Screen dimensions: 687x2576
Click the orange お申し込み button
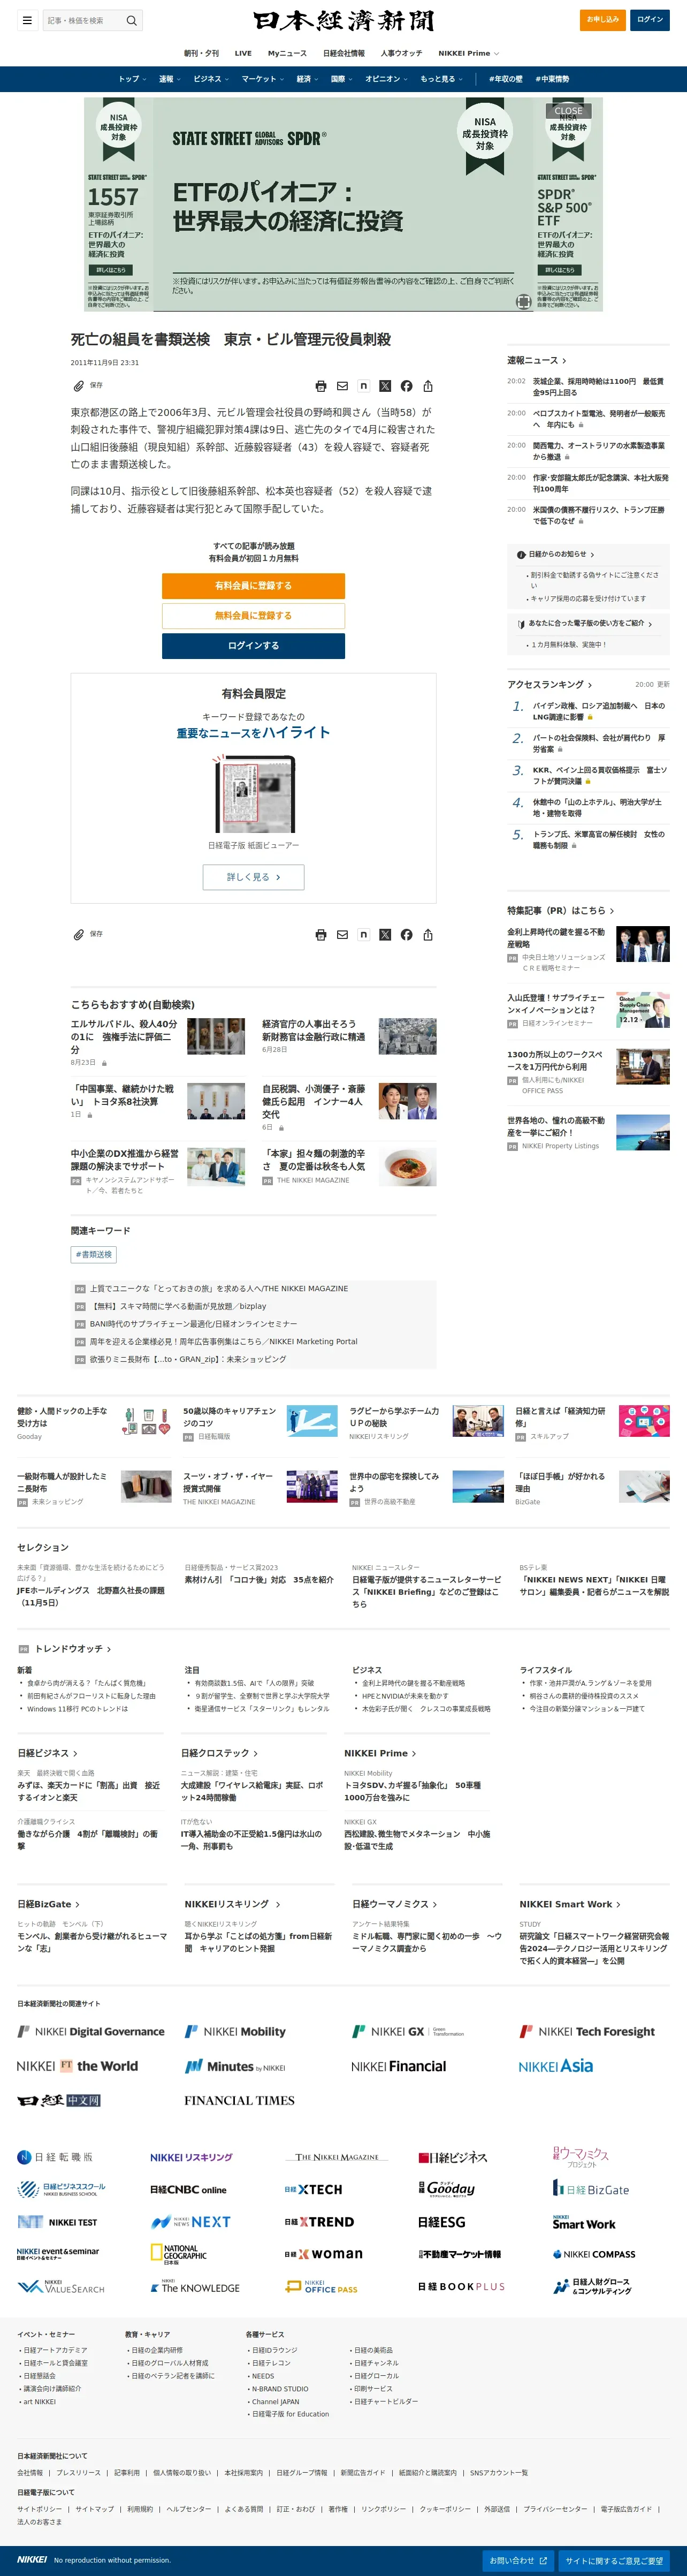[603, 19]
